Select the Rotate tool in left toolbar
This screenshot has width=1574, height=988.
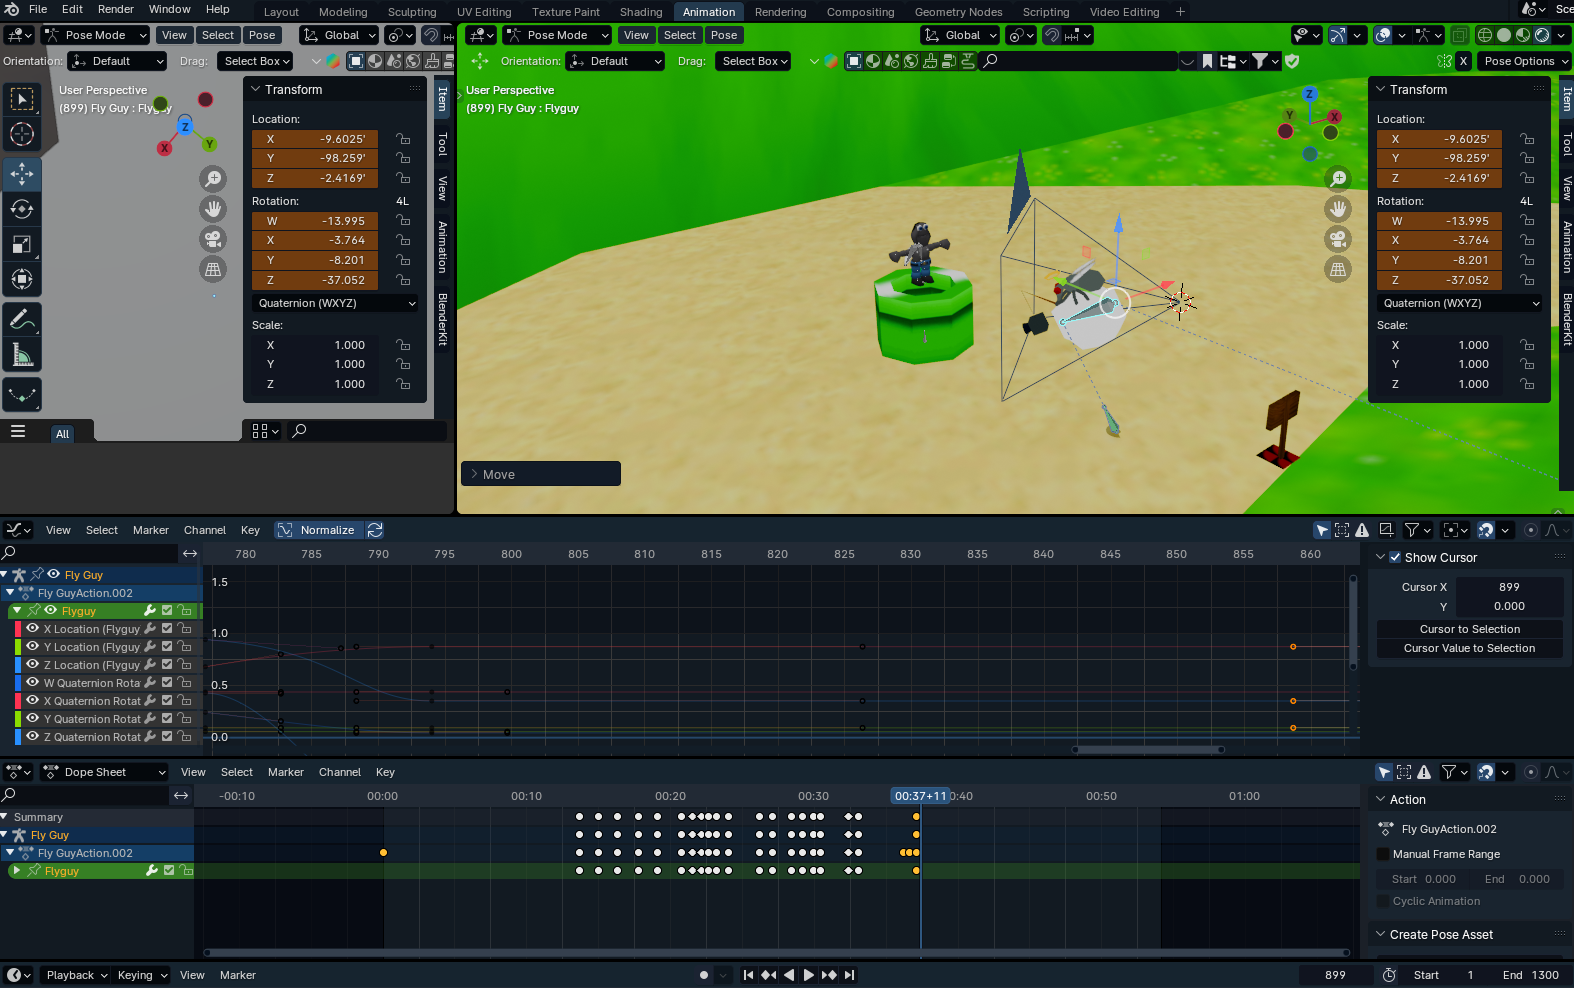pos(22,209)
